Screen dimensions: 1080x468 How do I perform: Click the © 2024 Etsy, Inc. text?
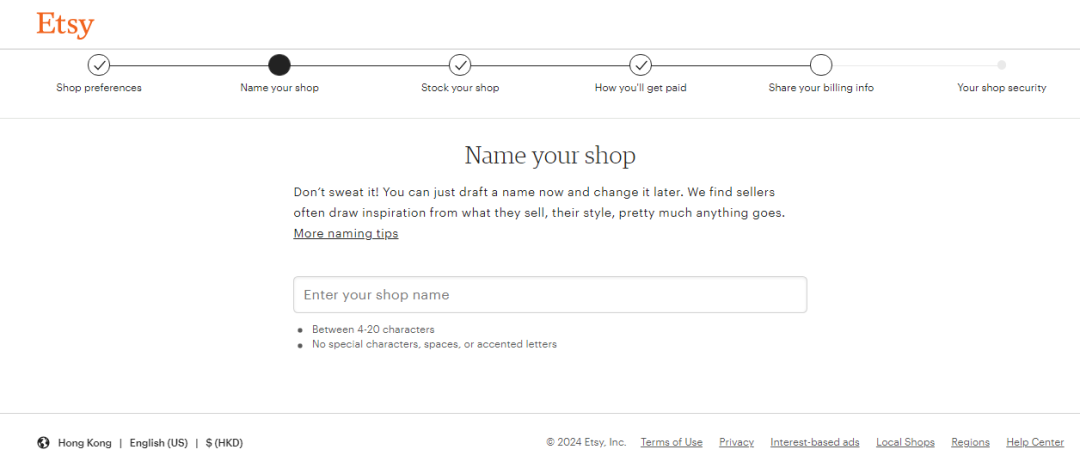(x=586, y=442)
